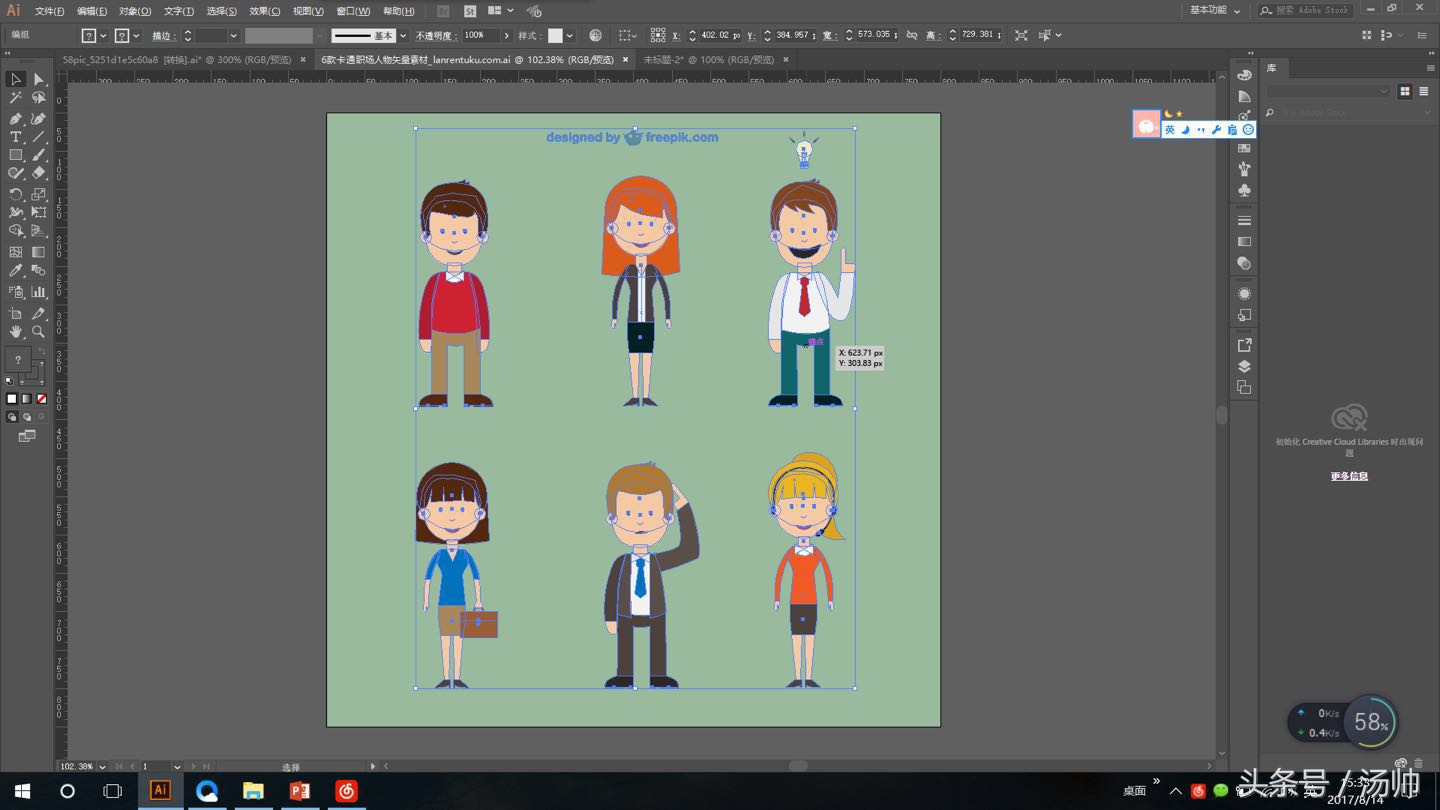This screenshot has width=1440, height=810.
Task: Select the Eraser tool
Action: pyautogui.click(x=39, y=174)
